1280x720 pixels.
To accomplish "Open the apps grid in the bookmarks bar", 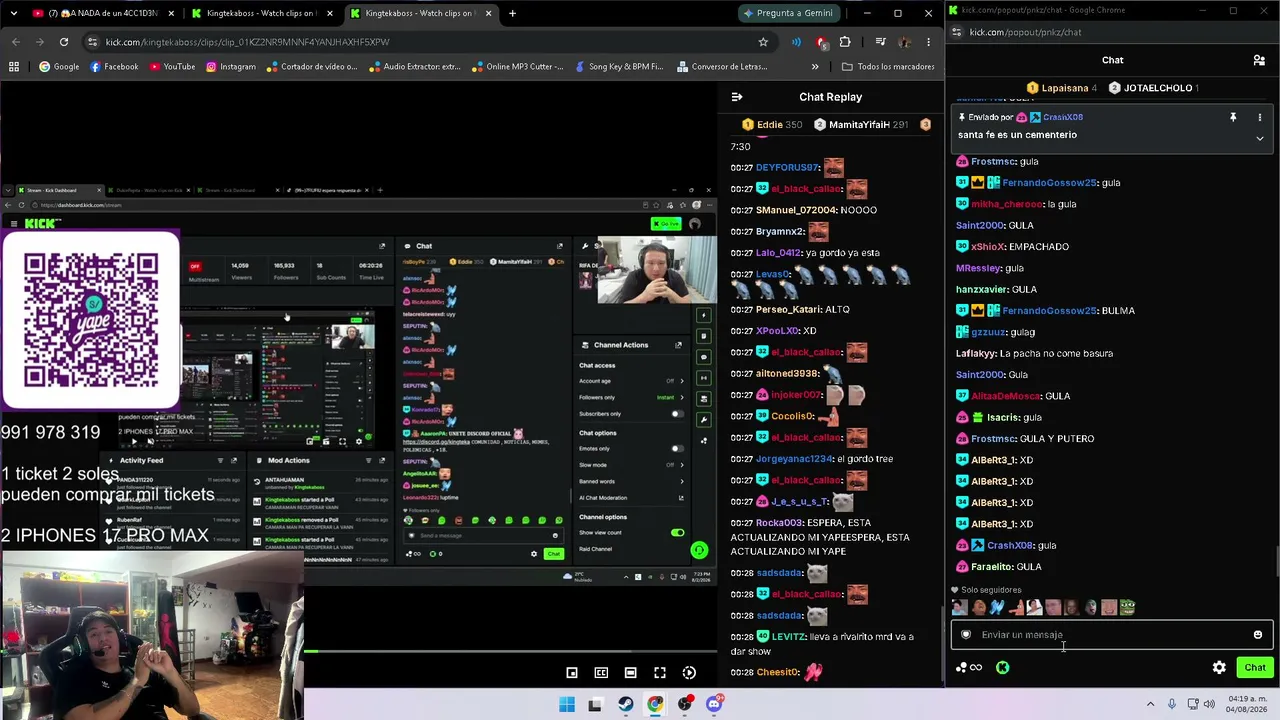I will coord(14,67).
